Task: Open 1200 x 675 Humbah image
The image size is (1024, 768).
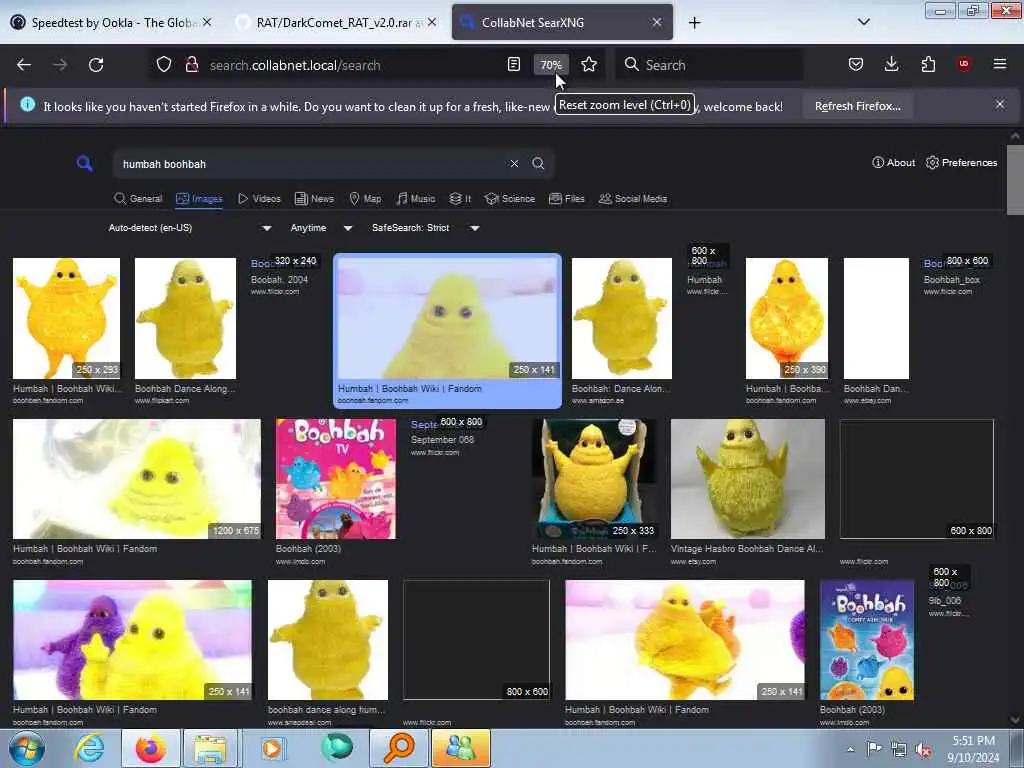Action: tap(136, 479)
